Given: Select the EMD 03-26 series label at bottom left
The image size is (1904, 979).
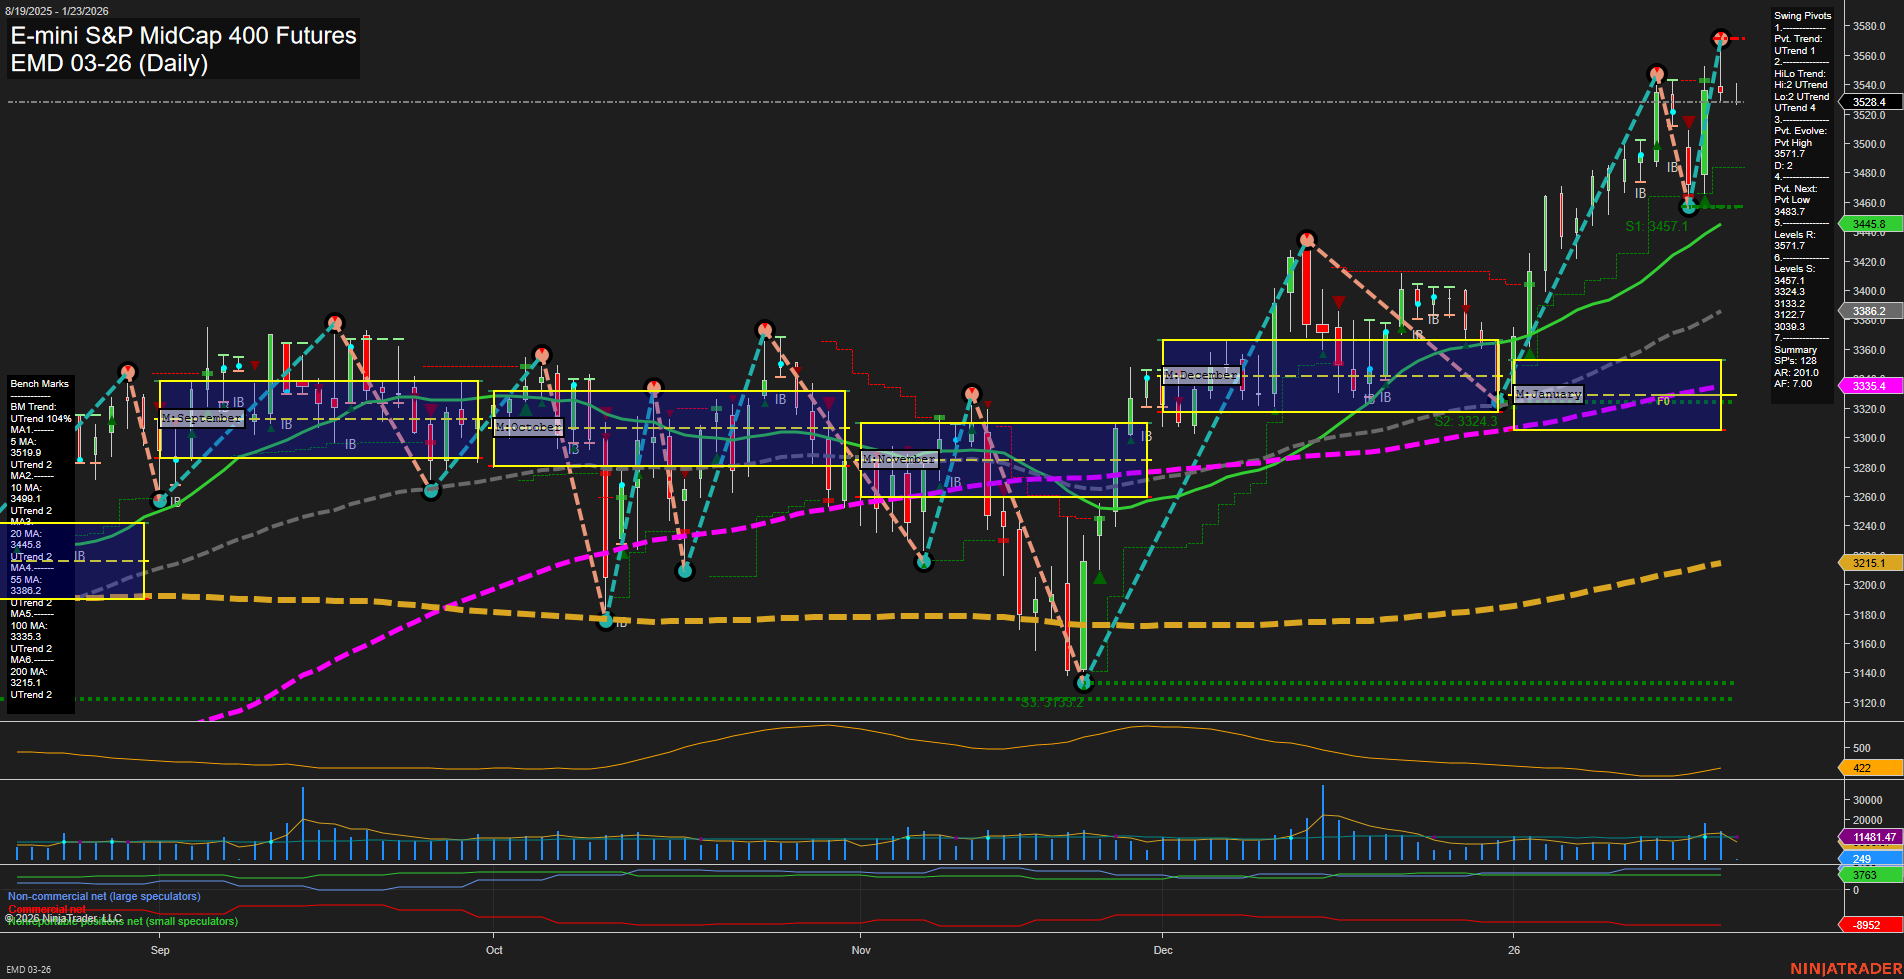Looking at the screenshot, I should click(x=27, y=969).
